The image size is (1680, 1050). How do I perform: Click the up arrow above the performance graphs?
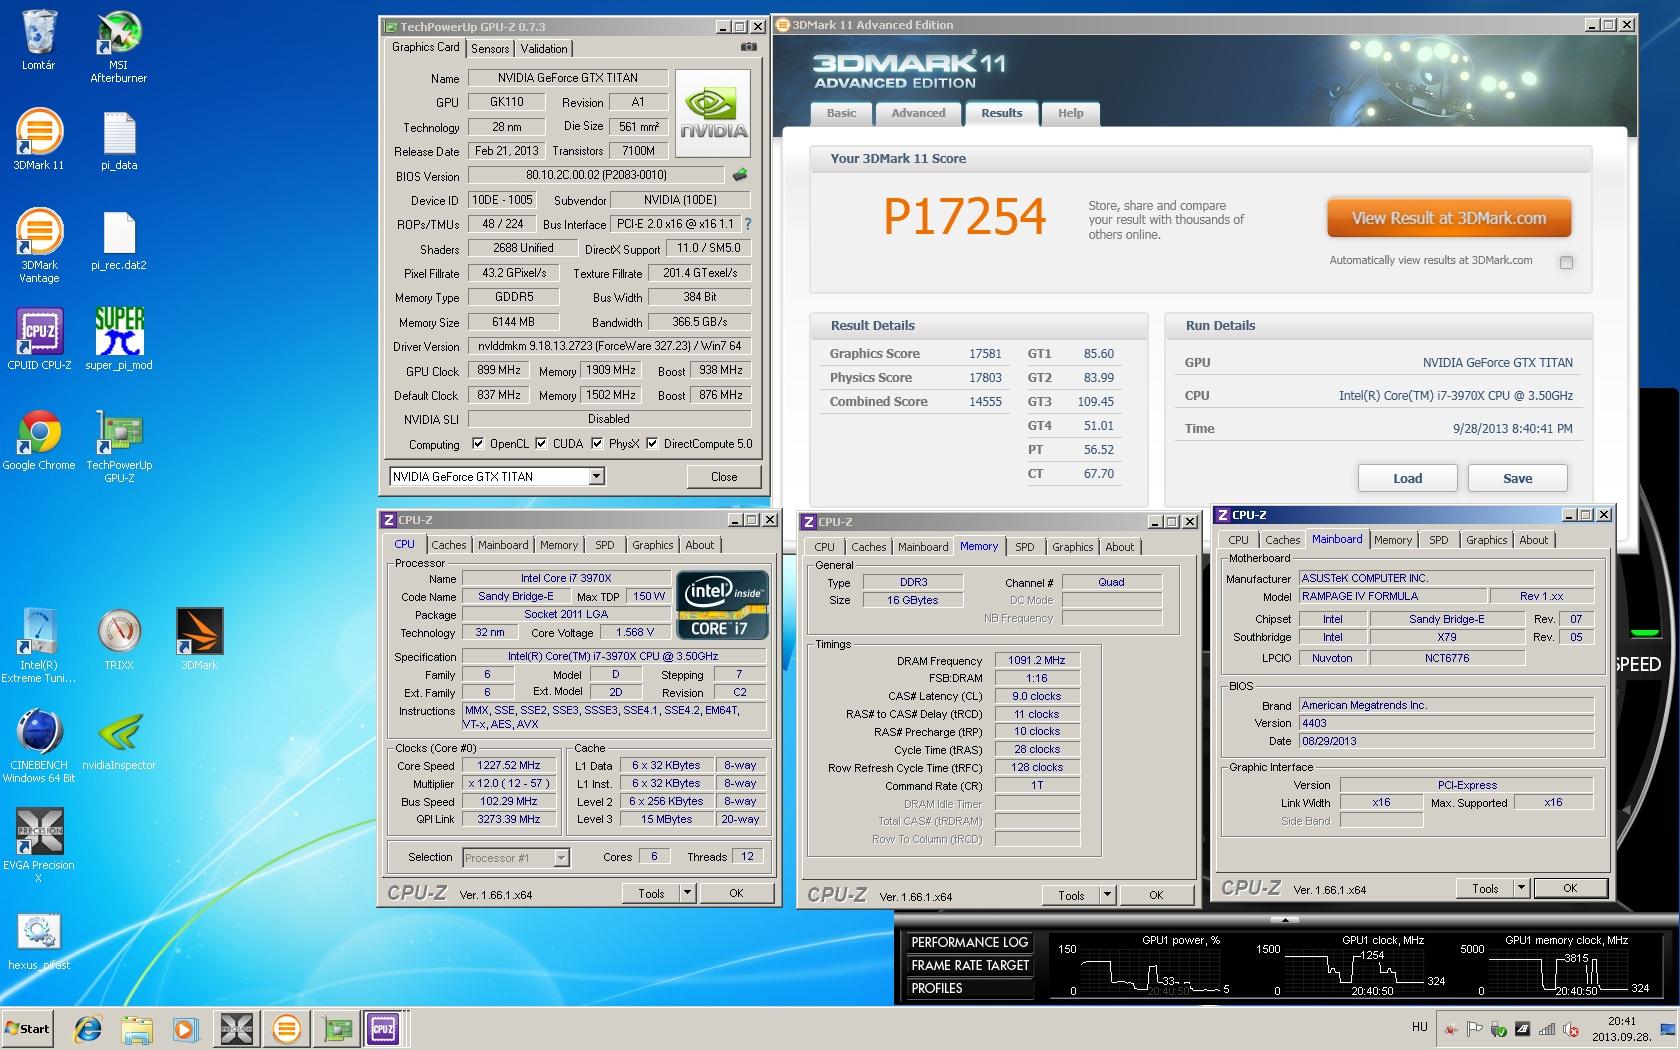pos(1285,919)
